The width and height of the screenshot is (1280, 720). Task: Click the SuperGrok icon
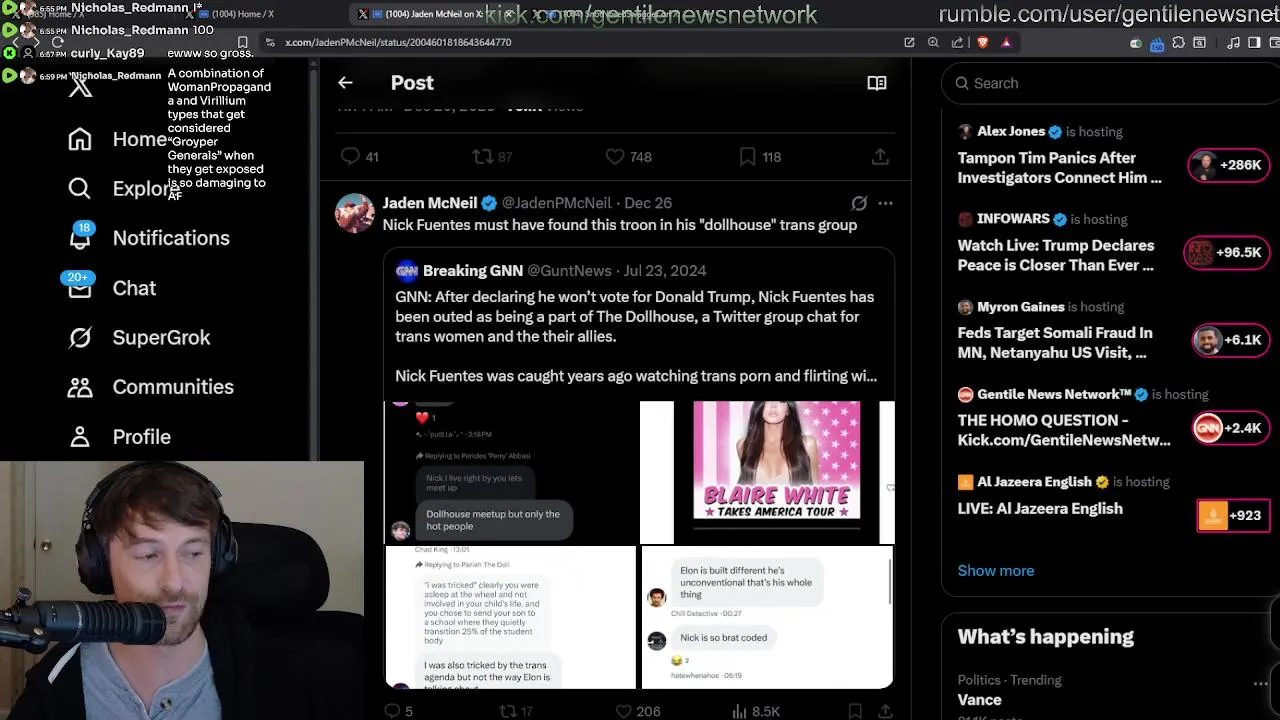click(80, 337)
